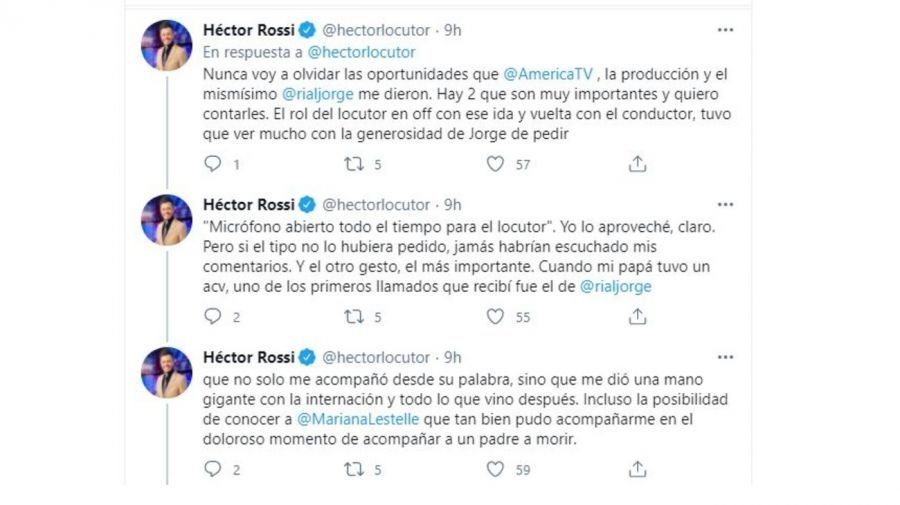Open more options on the third tweet

pos(726,357)
